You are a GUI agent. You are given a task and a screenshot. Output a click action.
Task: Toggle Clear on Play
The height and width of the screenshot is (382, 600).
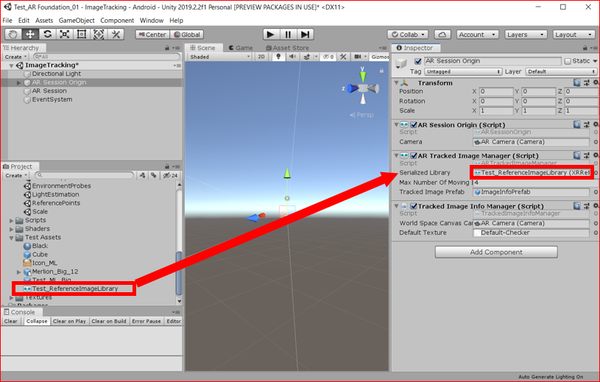tap(69, 321)
